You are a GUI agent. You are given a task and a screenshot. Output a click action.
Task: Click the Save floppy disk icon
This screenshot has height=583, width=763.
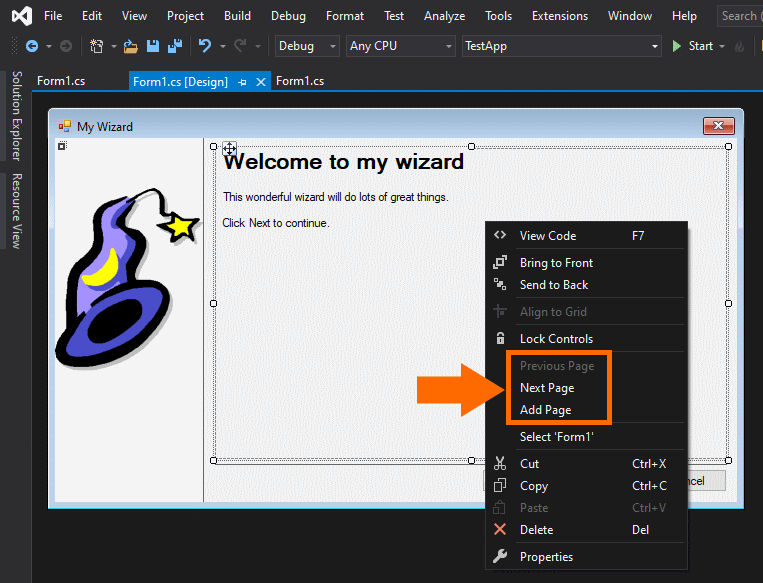(153, 46)
